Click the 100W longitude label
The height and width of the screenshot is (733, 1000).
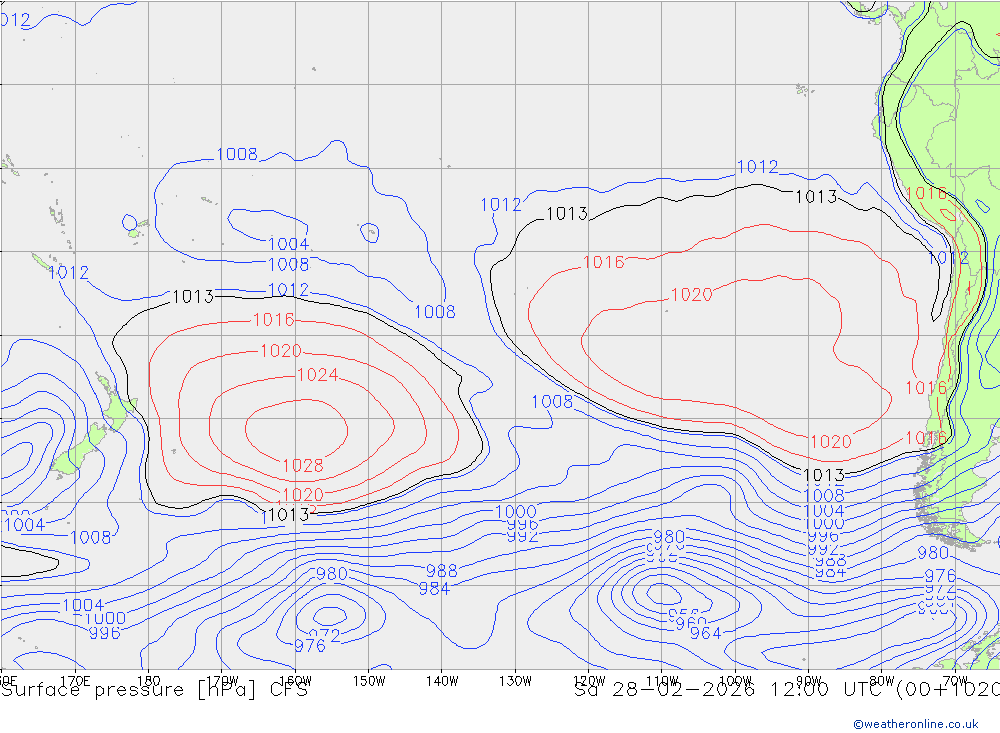click(735, 681)
